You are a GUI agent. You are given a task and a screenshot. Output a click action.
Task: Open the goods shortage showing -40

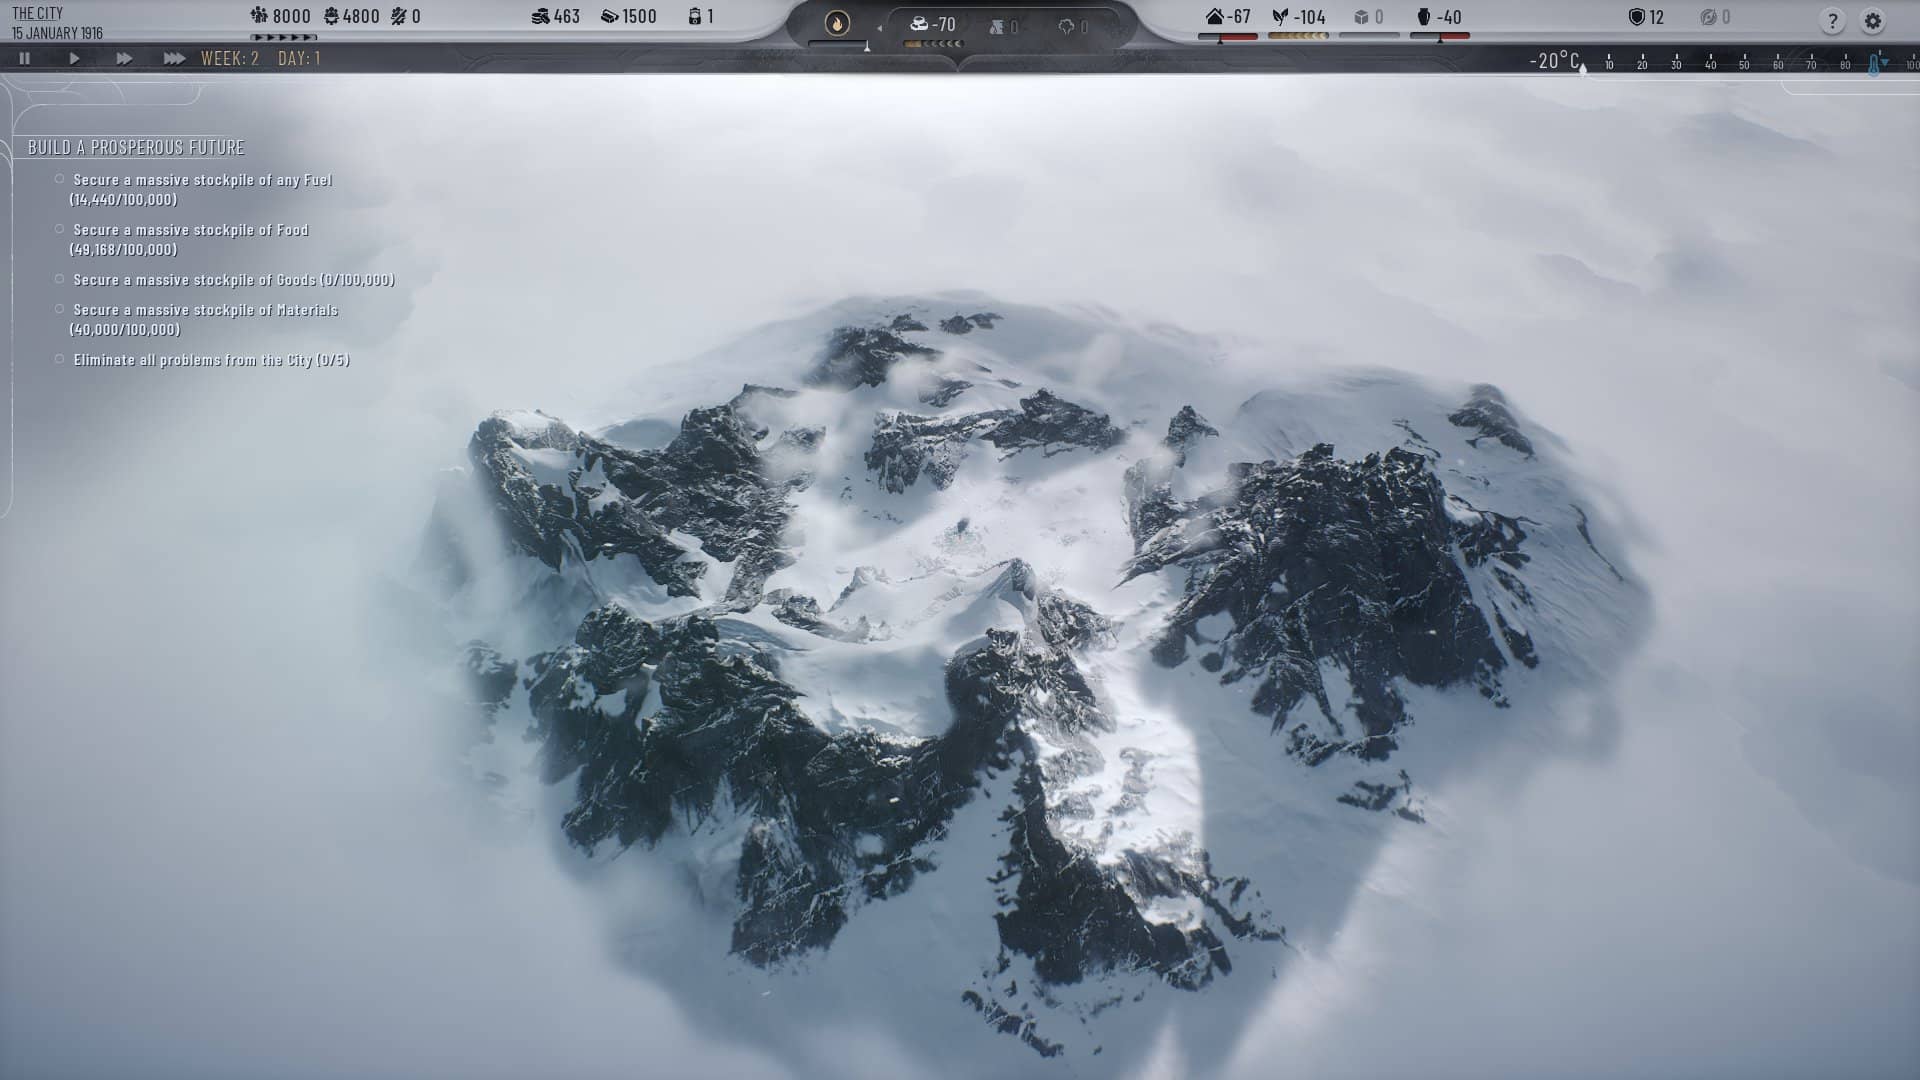click(x=1439, y=16)
